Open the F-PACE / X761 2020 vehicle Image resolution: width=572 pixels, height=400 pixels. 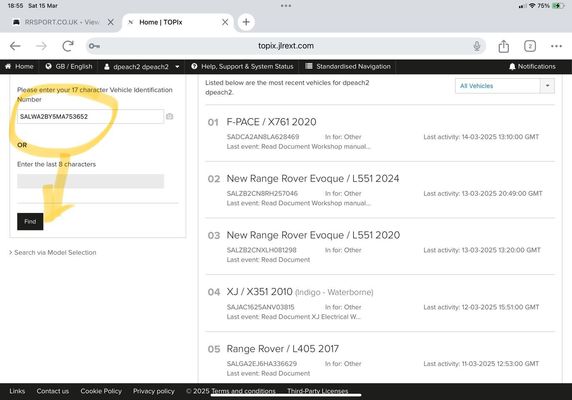(x=271, y=122)
